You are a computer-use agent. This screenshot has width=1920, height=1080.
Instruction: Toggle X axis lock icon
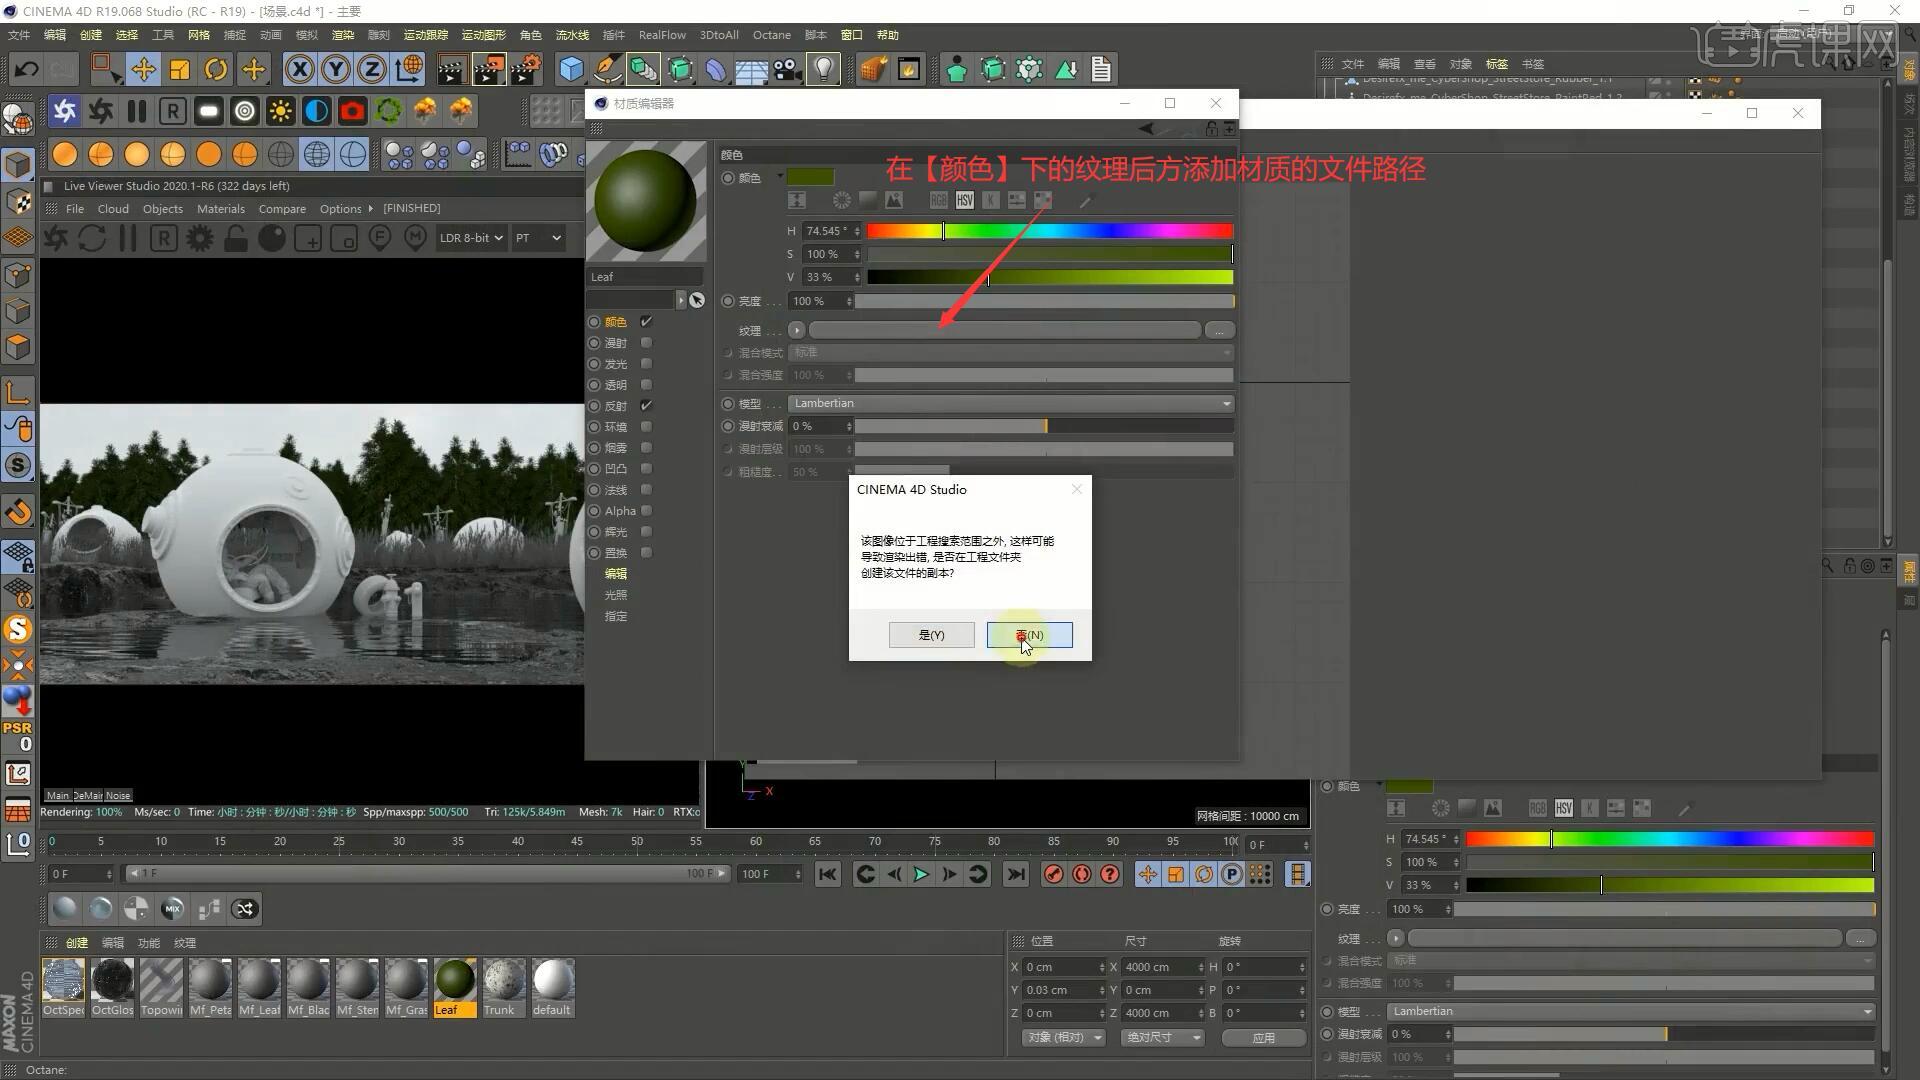299,69
